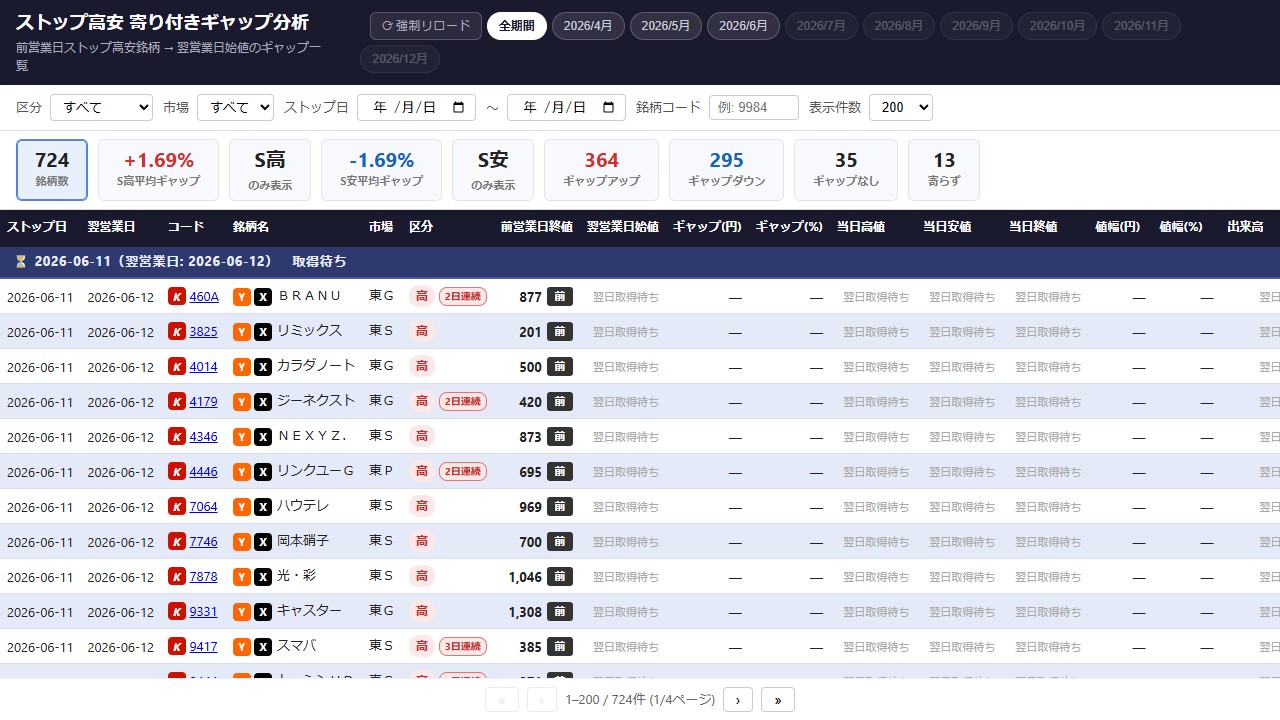Open Yahoo Y icon for BRANU
Image resolution: width=1280 pixels, height=720 pixels.
tap(241, 296)
